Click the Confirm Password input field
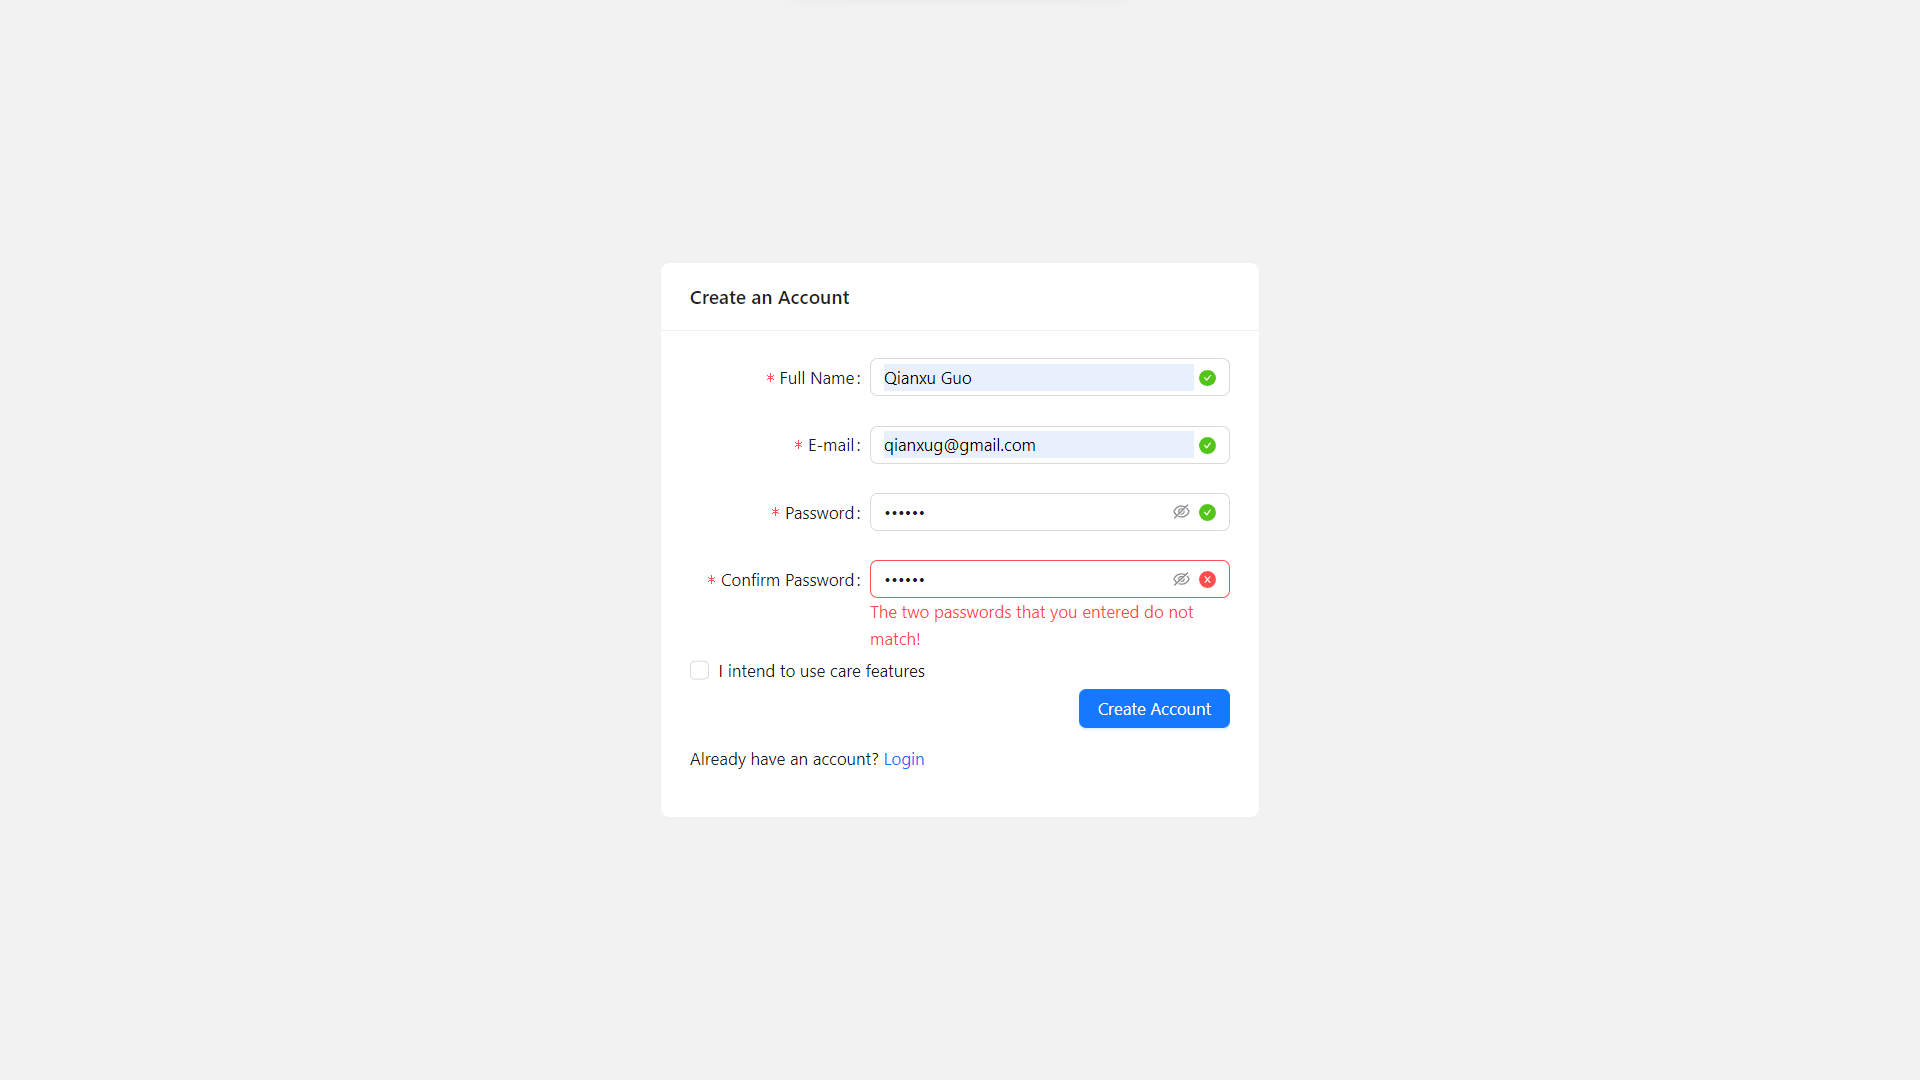This screenshot has width=1920, height=1080. tap(1020, 579)
